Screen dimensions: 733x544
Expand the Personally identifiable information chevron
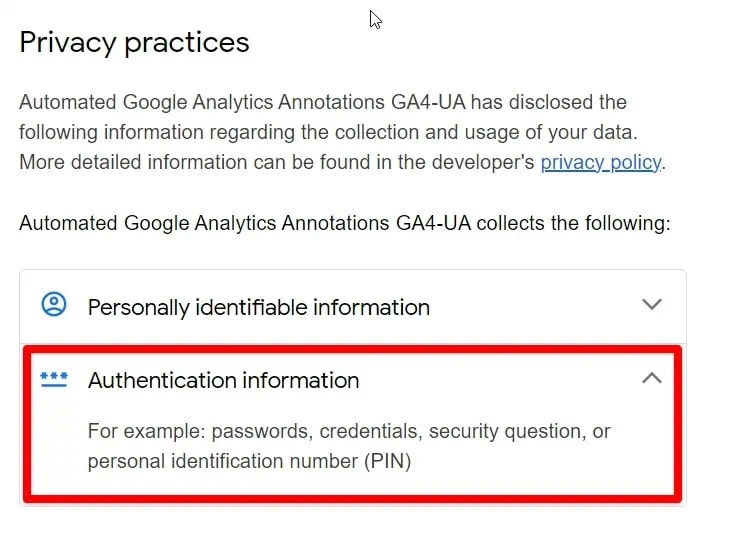(x=652, y=304)
